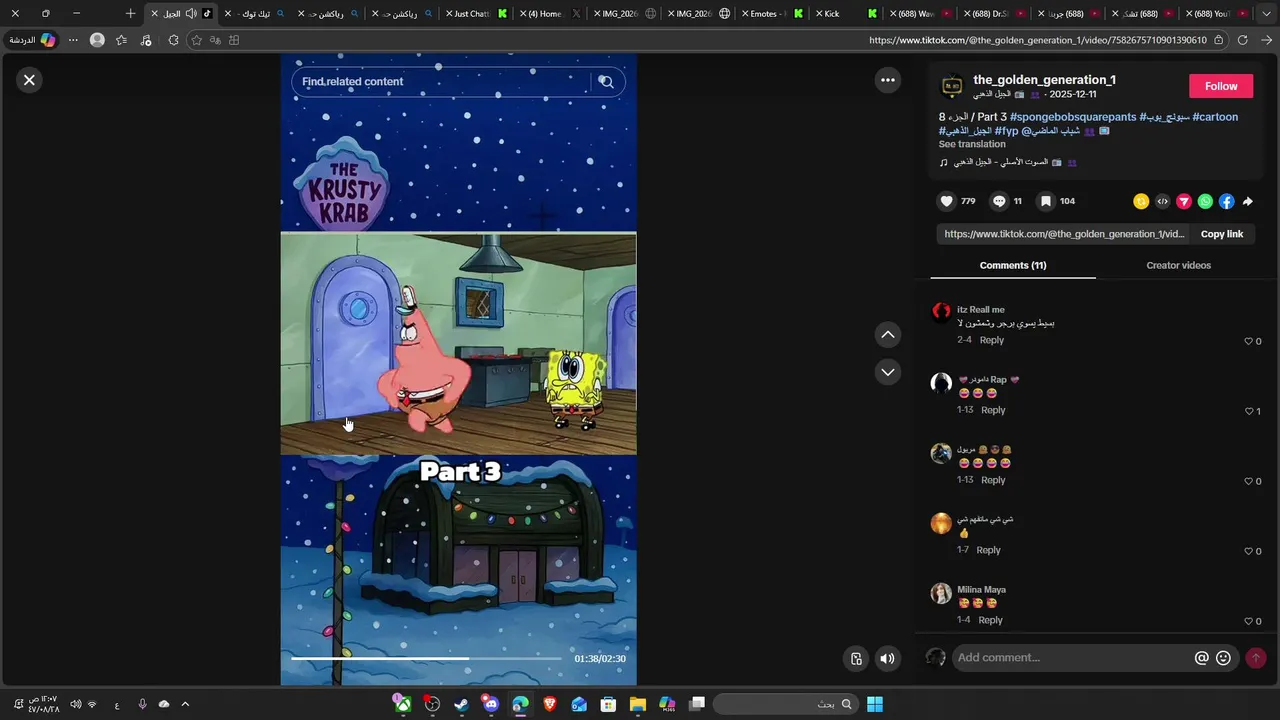Image resolution: width=1280 pixels, height=720 pixels.
Task: Click the video progress bar
Action: [426, 658]
